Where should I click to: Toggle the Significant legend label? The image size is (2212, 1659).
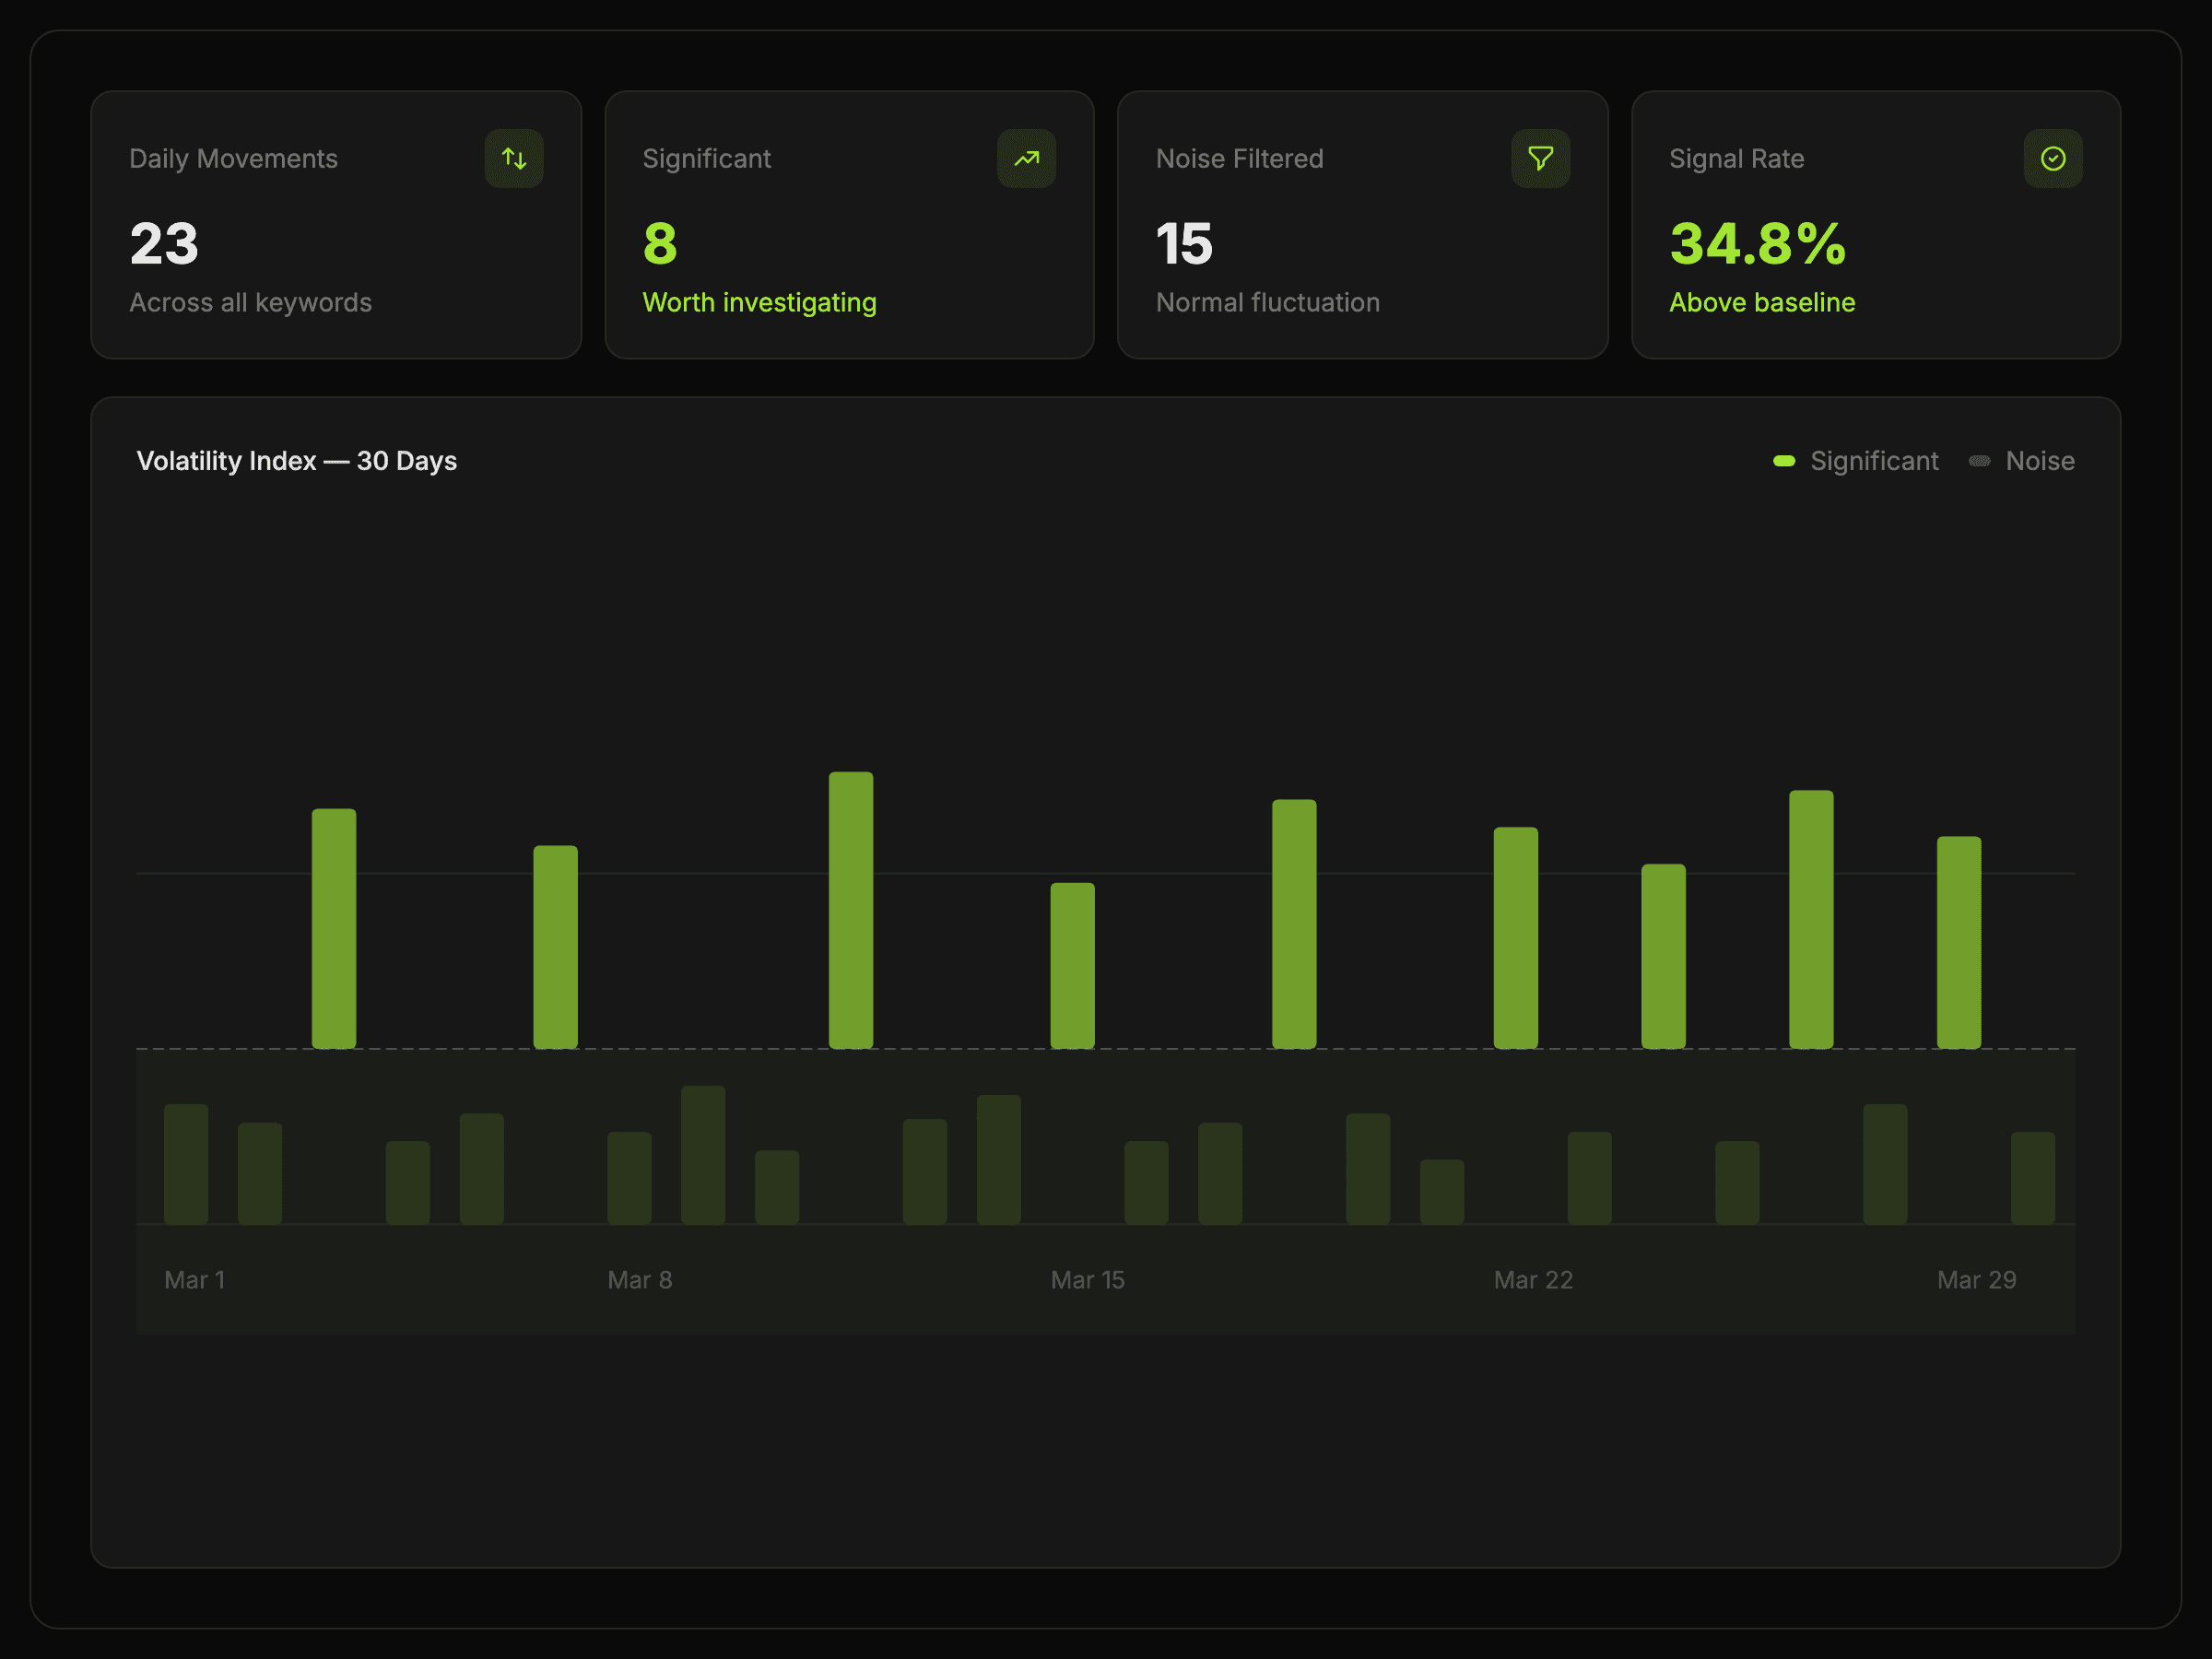pos(1873,461)
